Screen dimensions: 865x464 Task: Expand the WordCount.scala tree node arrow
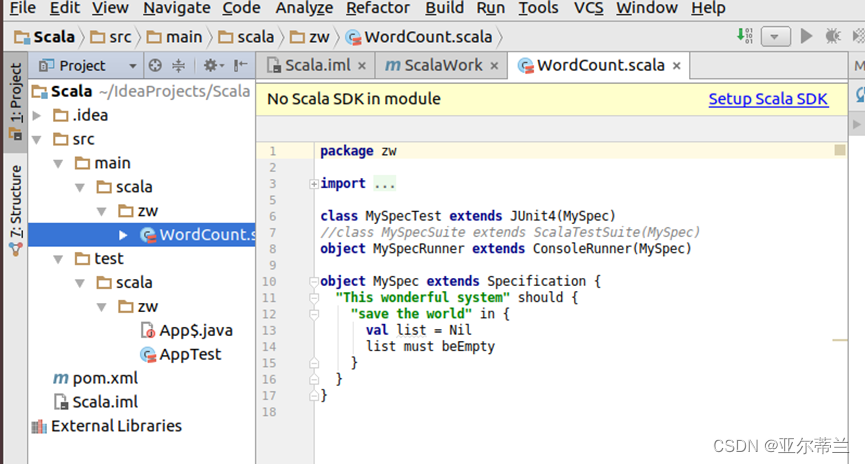point(123,235)
